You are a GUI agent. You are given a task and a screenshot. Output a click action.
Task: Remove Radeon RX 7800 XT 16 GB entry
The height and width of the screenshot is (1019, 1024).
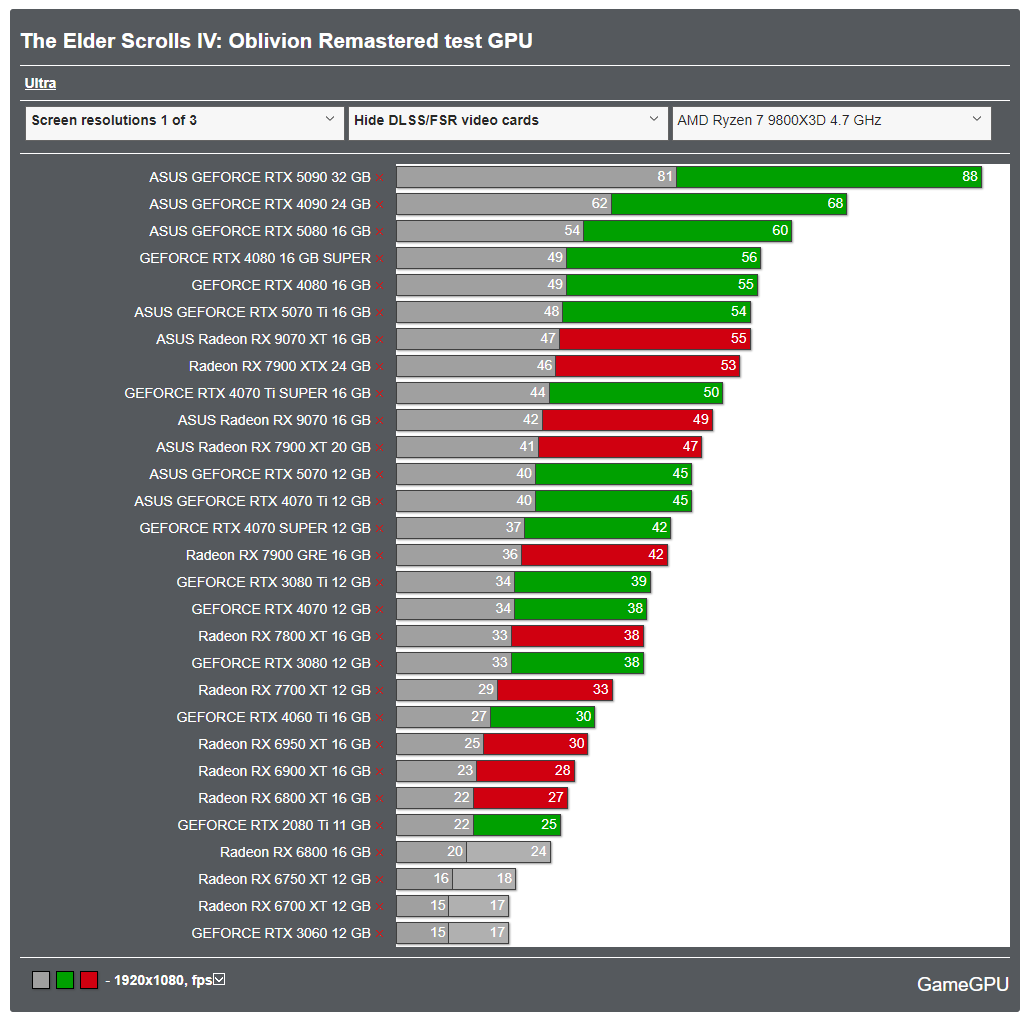coord(380,637)
